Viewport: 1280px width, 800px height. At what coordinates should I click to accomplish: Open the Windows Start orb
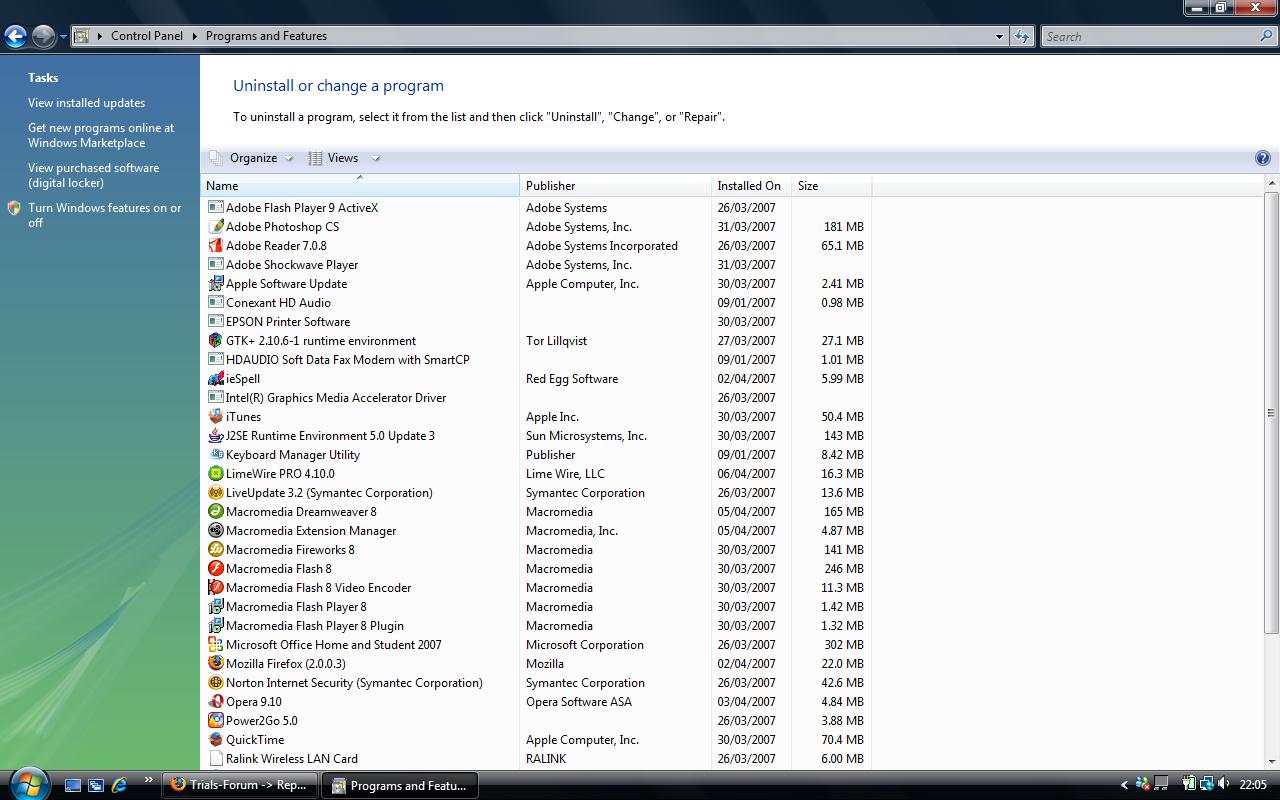[28, 783]
